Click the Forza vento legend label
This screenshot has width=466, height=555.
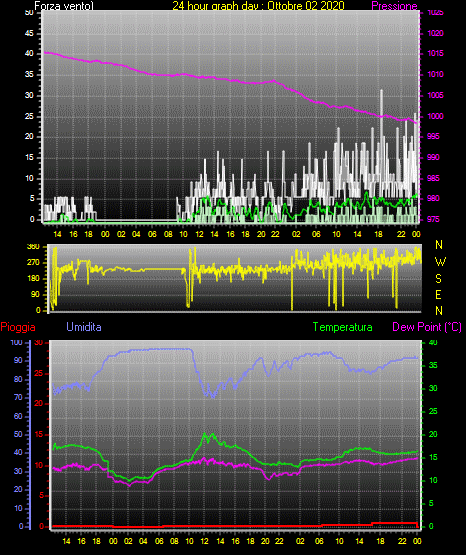pyautogui.click(x=64, y=6)
